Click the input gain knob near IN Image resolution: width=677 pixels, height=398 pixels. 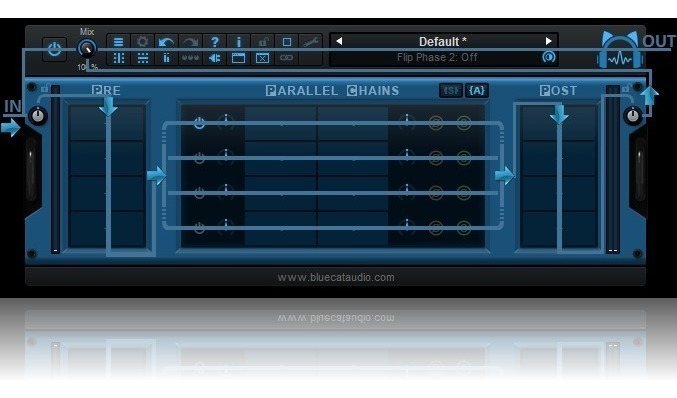click(38, 116)
